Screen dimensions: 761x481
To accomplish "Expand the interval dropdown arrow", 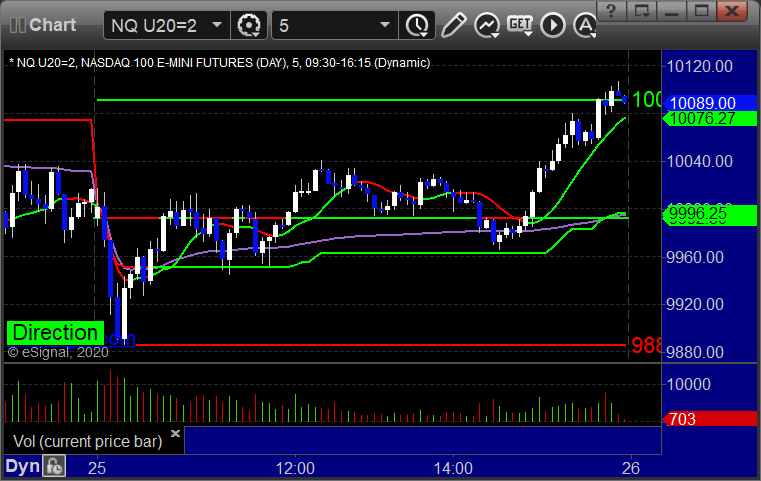I will (385, 25).
